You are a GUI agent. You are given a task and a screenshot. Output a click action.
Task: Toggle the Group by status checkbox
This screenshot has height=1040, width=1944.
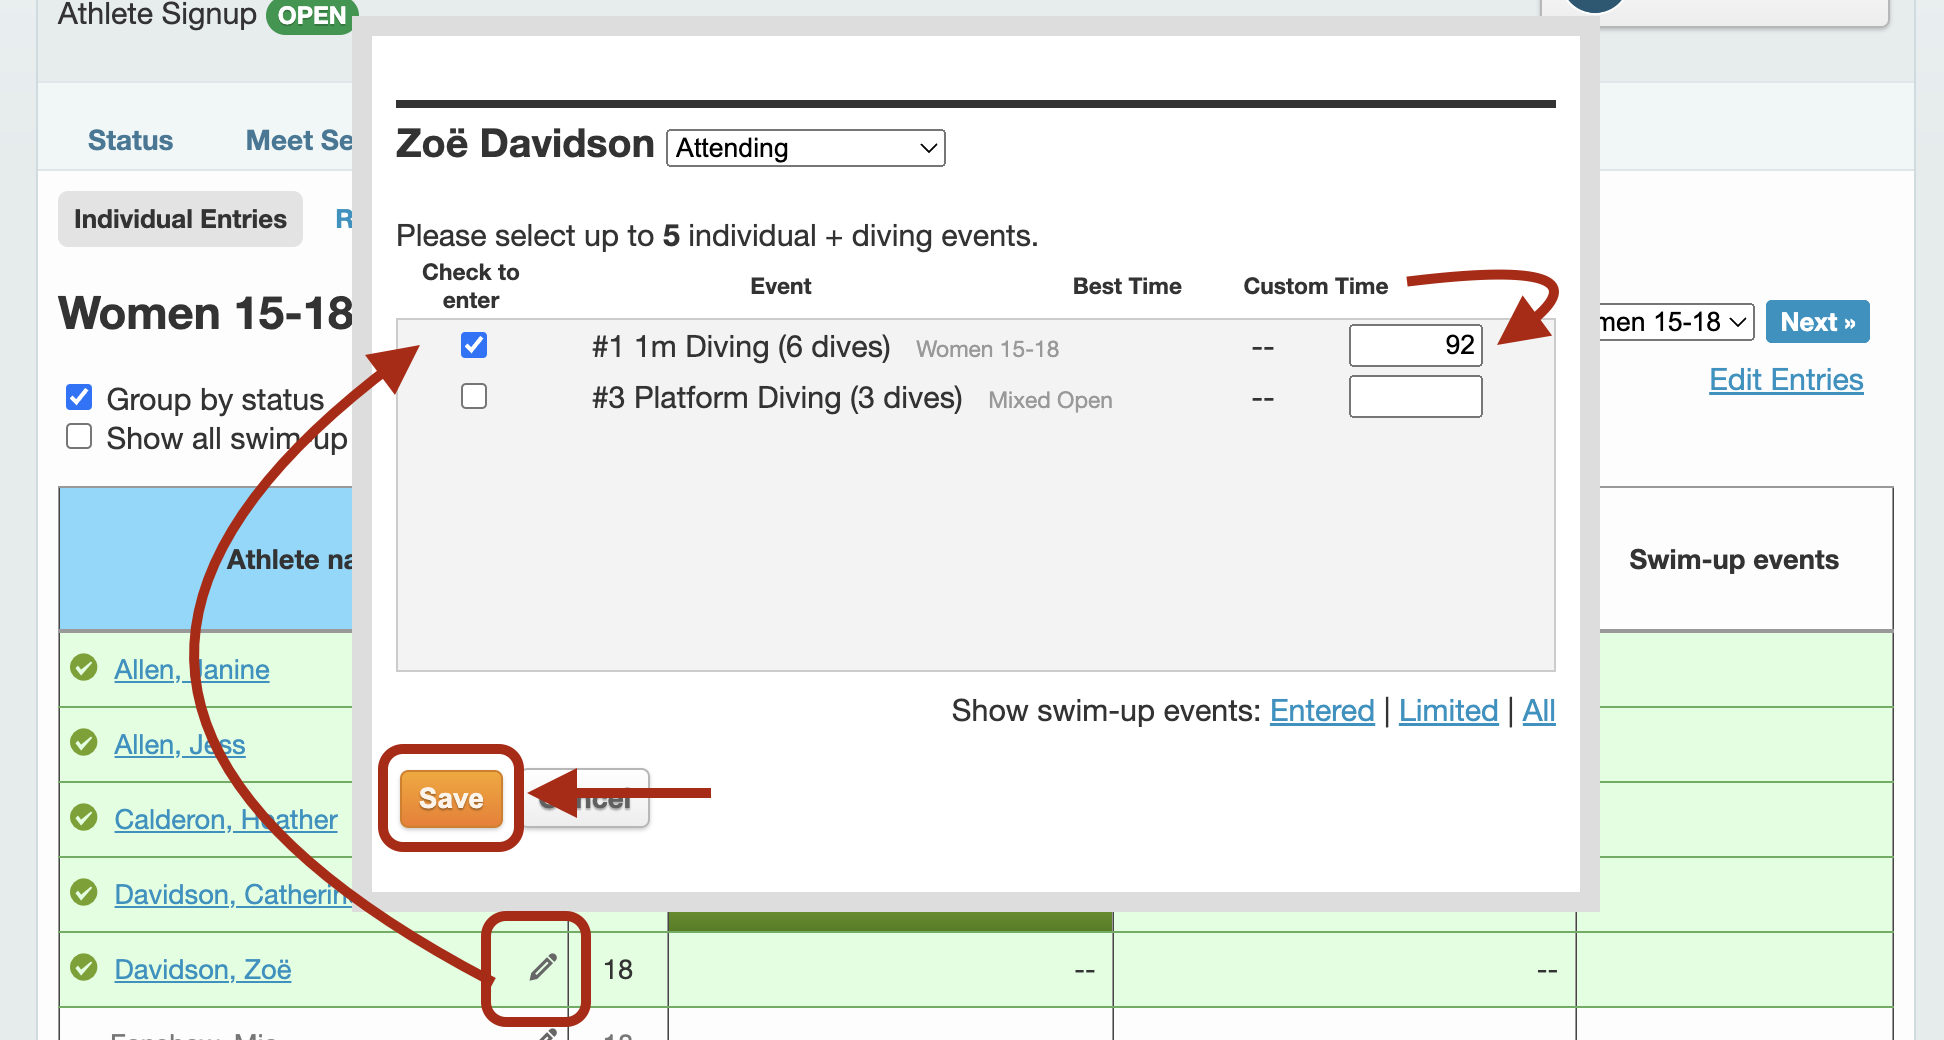(x=79, y=397)
